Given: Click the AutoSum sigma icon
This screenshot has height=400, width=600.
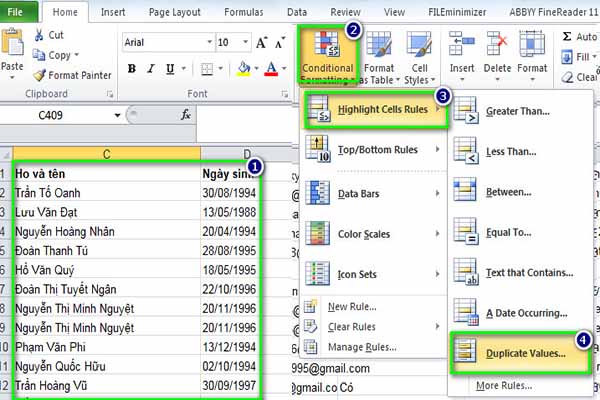Looking at the screenshot, I should click(567, 37).
